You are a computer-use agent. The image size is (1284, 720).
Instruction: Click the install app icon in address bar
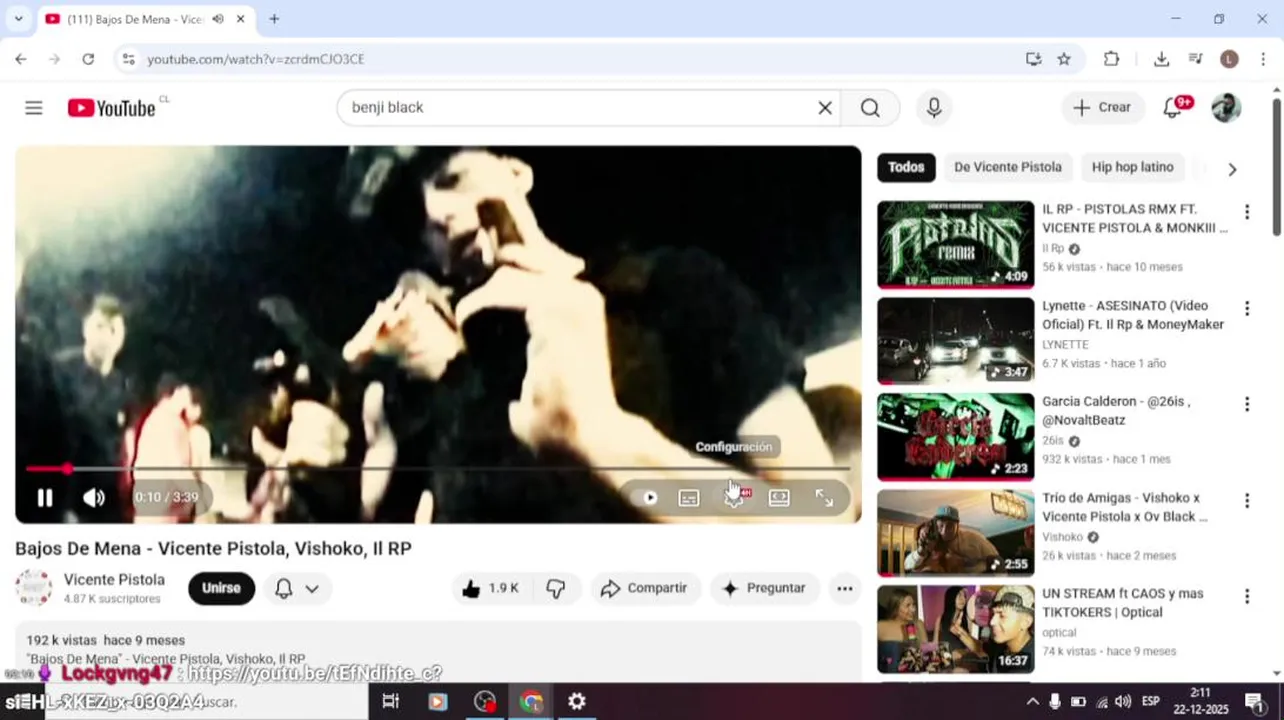tap(1034, 59)
